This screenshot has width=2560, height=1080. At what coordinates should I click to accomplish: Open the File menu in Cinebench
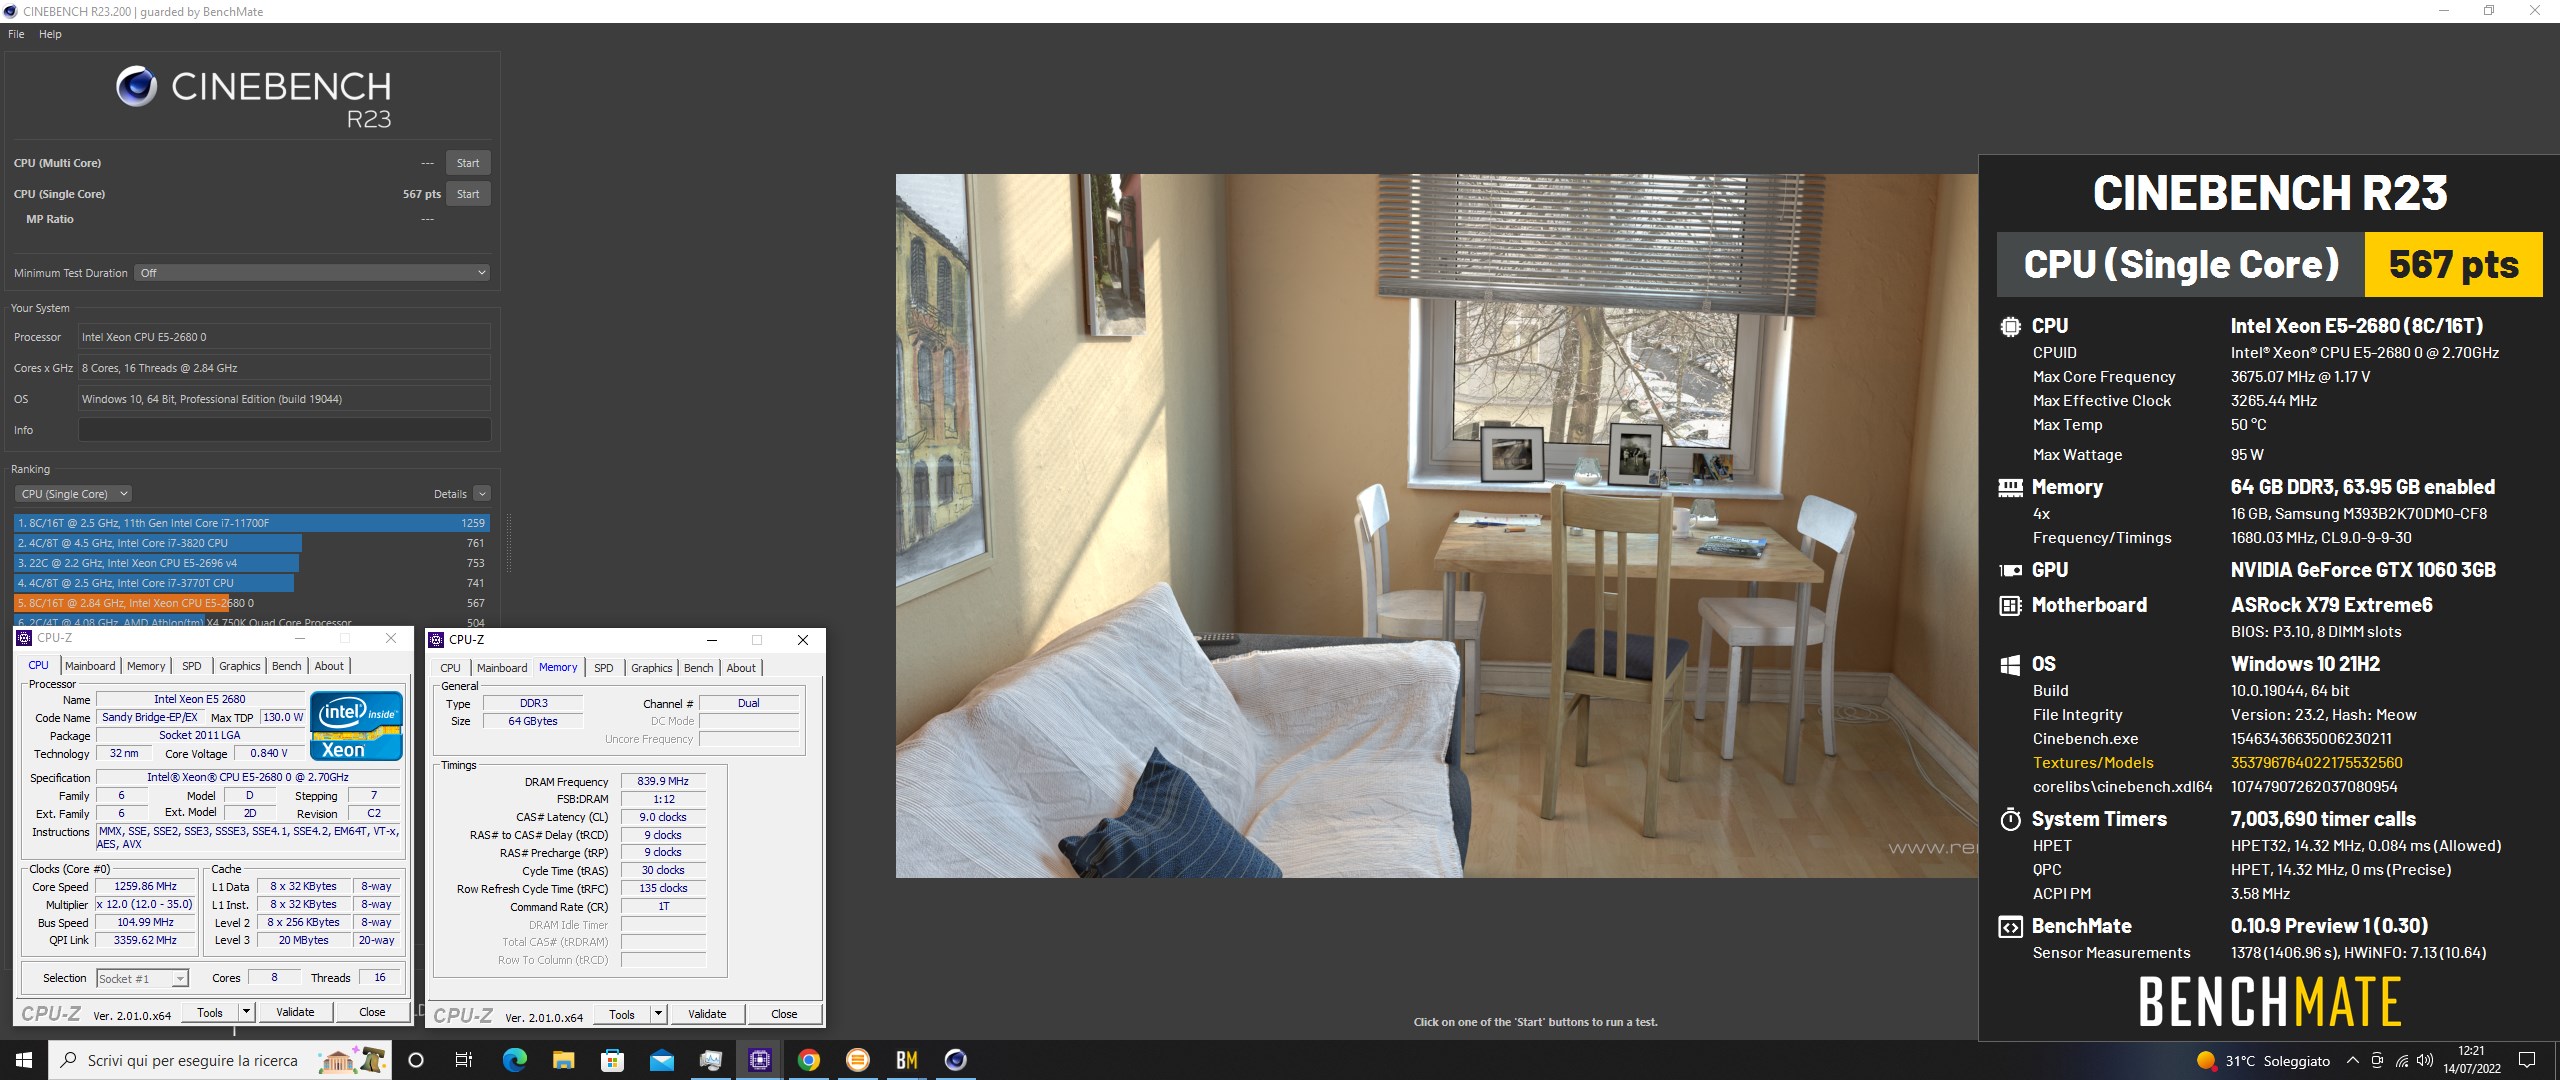(16, 34)
